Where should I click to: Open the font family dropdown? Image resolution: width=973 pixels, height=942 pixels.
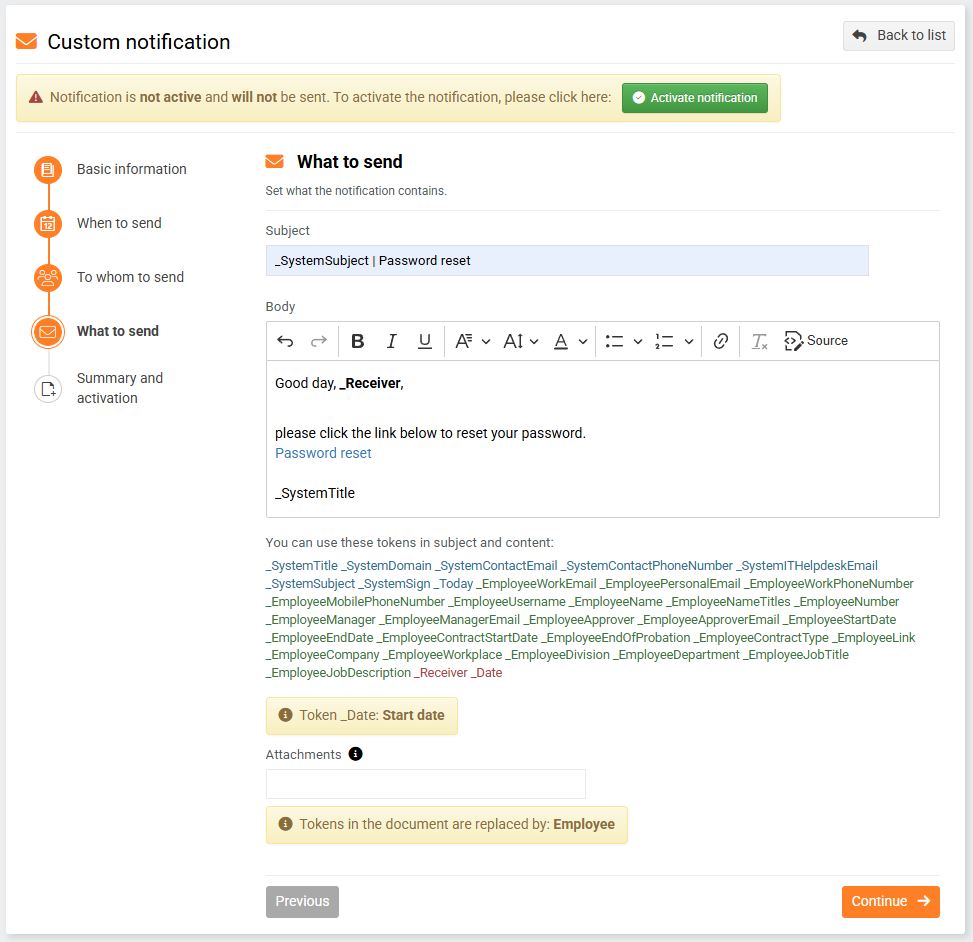tap(473, 341)
